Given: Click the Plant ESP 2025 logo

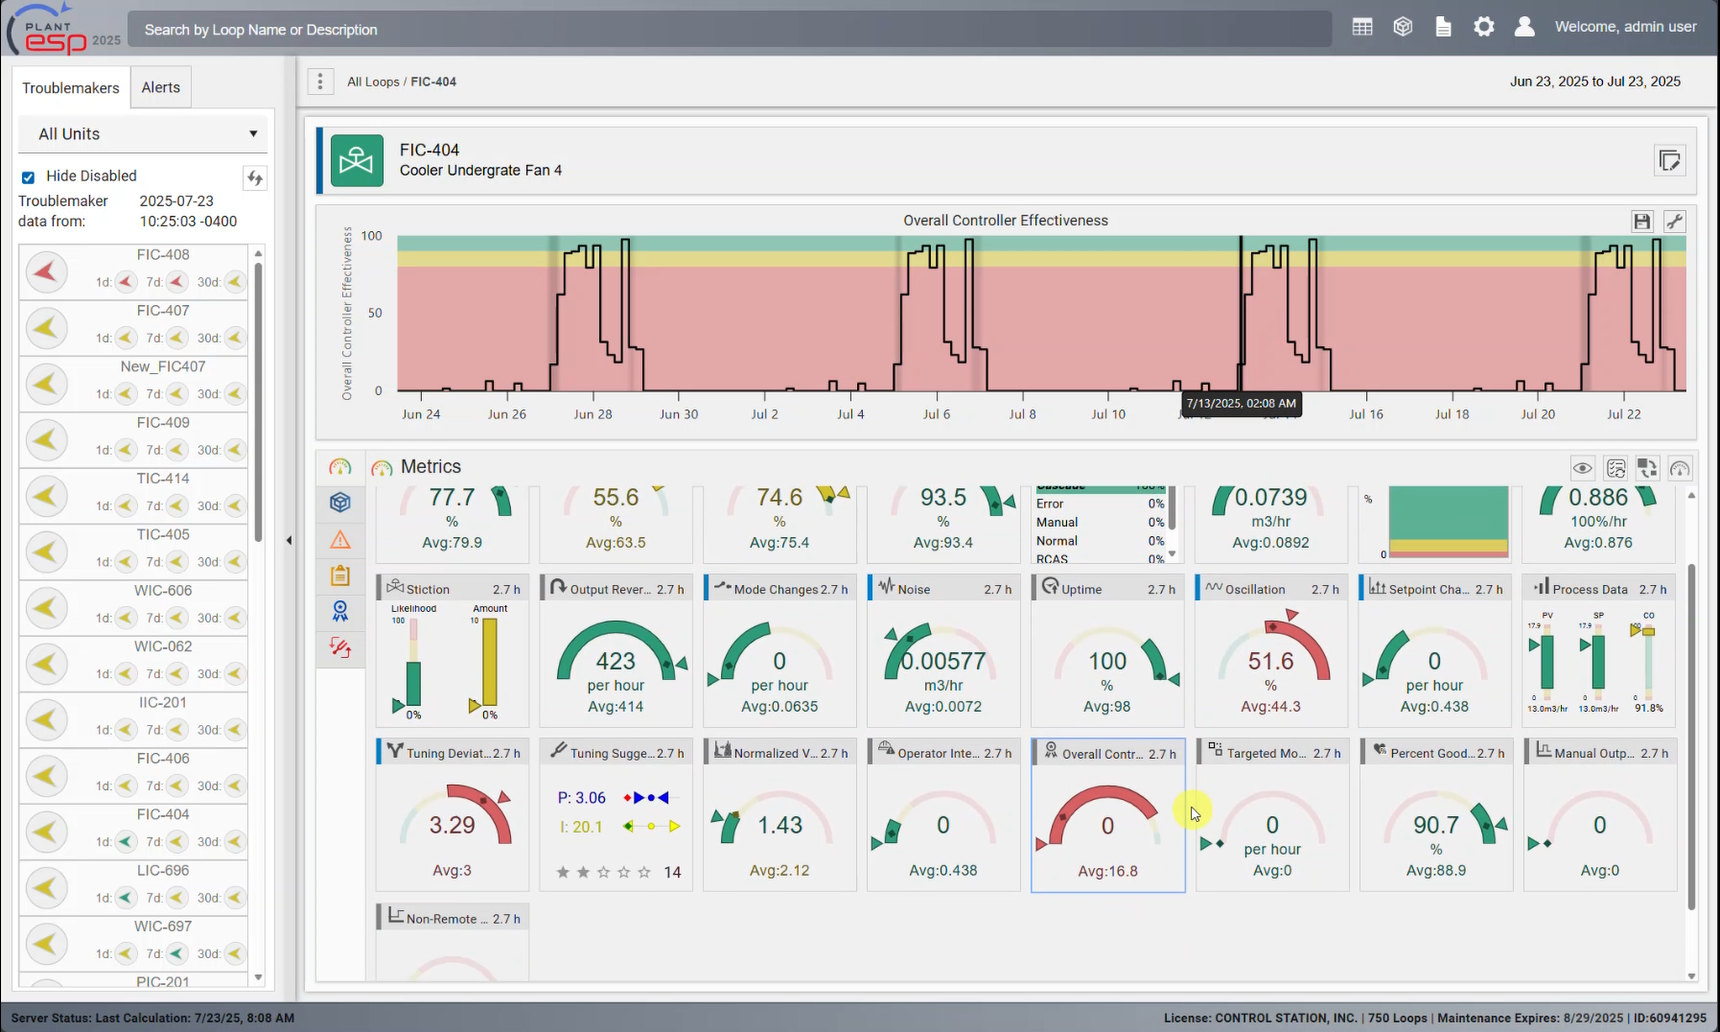Looking at the screenshot, I should [64, 29].
